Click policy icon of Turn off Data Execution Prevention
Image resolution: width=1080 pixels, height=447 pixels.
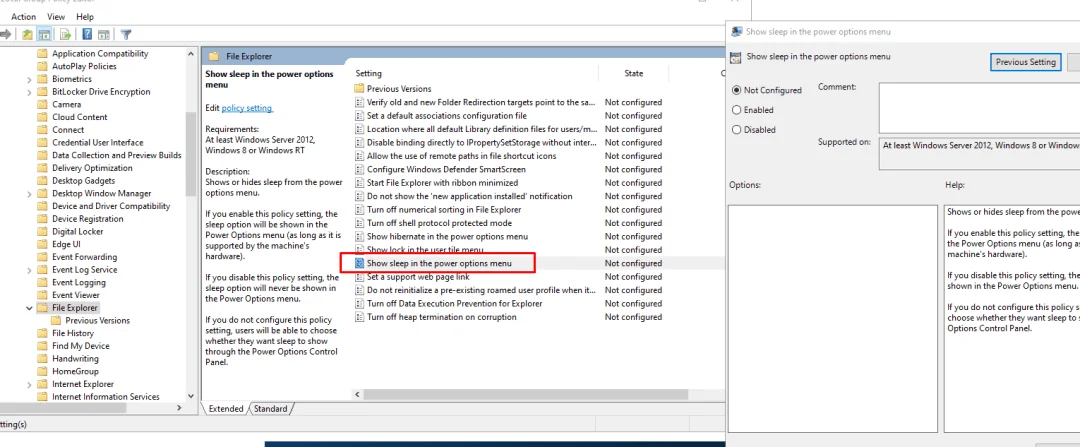pyautogui.click(x=359, y=304)
